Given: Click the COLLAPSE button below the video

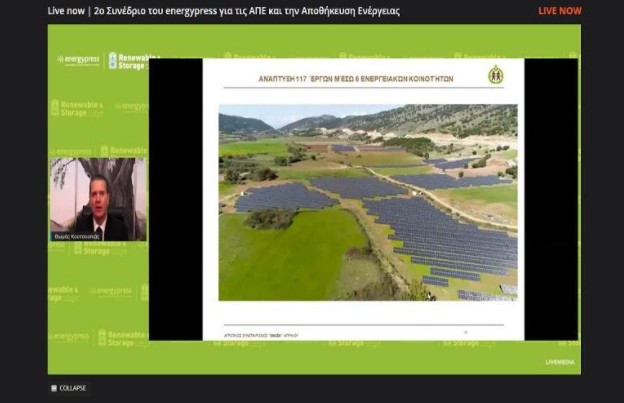Looking at the screenshot, I should pyautogui.click(x=72, y=388).
